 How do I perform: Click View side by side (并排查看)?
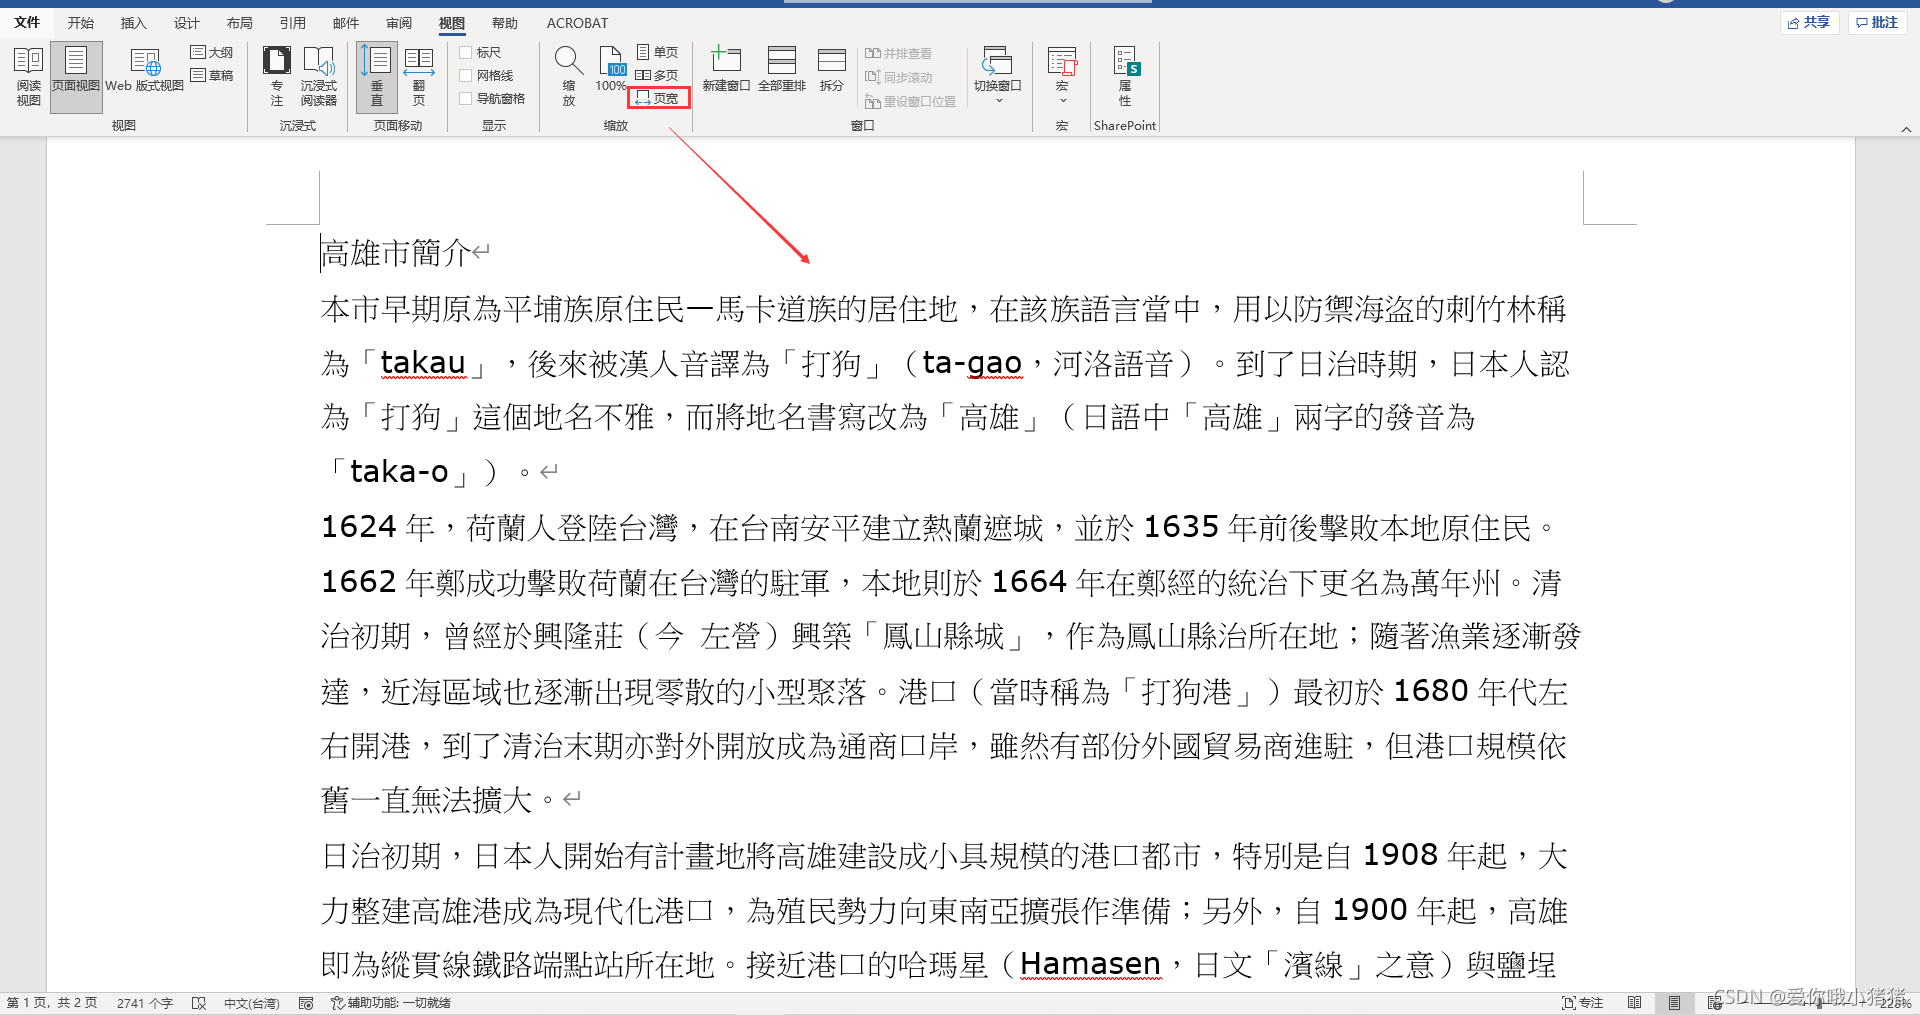899,53
